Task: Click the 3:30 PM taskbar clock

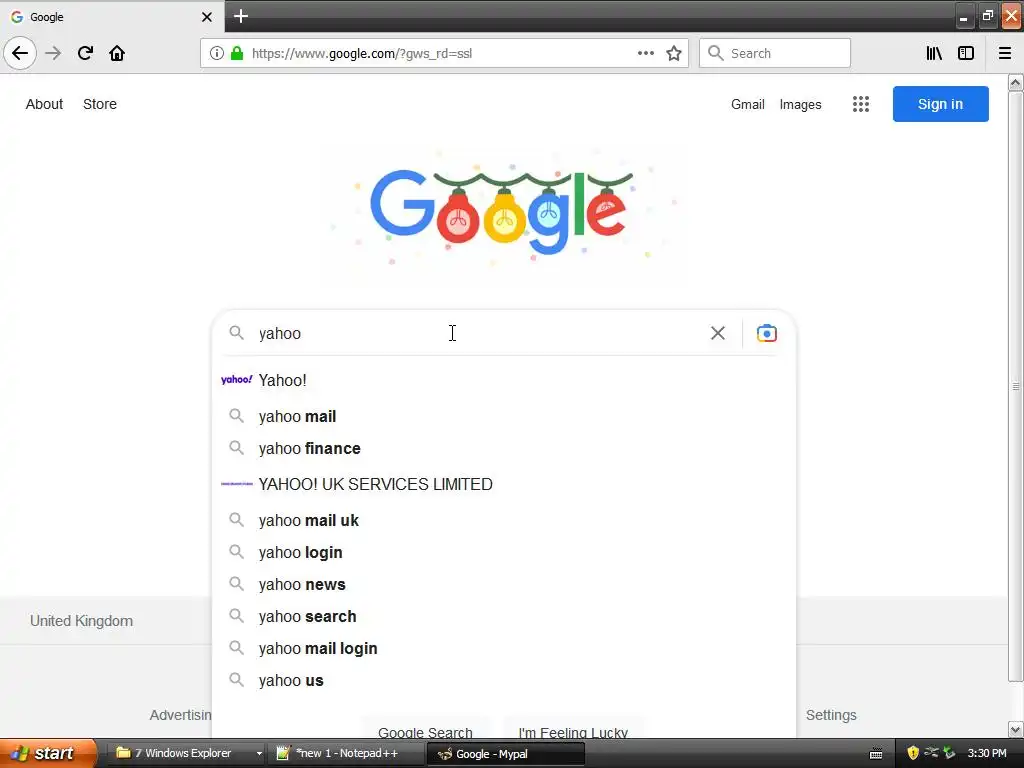Action: pyautogui.click(x=987, y=753)
